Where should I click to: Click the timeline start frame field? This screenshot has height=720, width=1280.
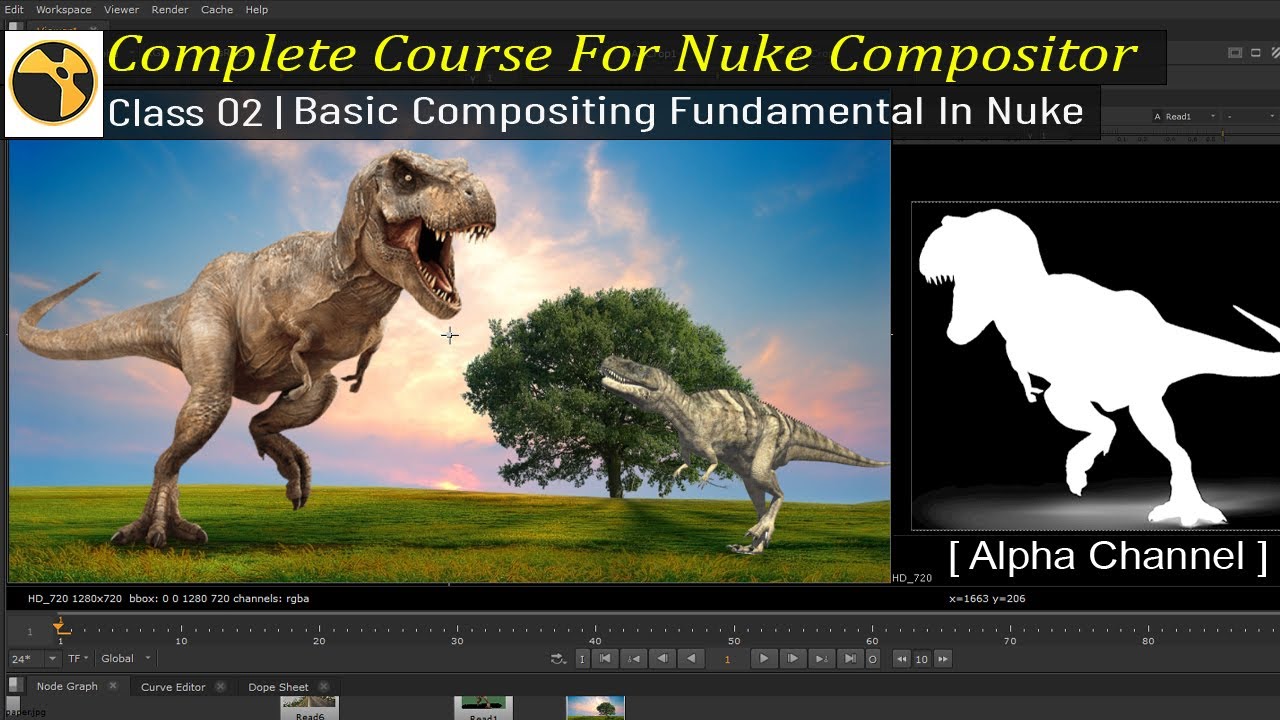pyautogui.click(x=29, y=632)
